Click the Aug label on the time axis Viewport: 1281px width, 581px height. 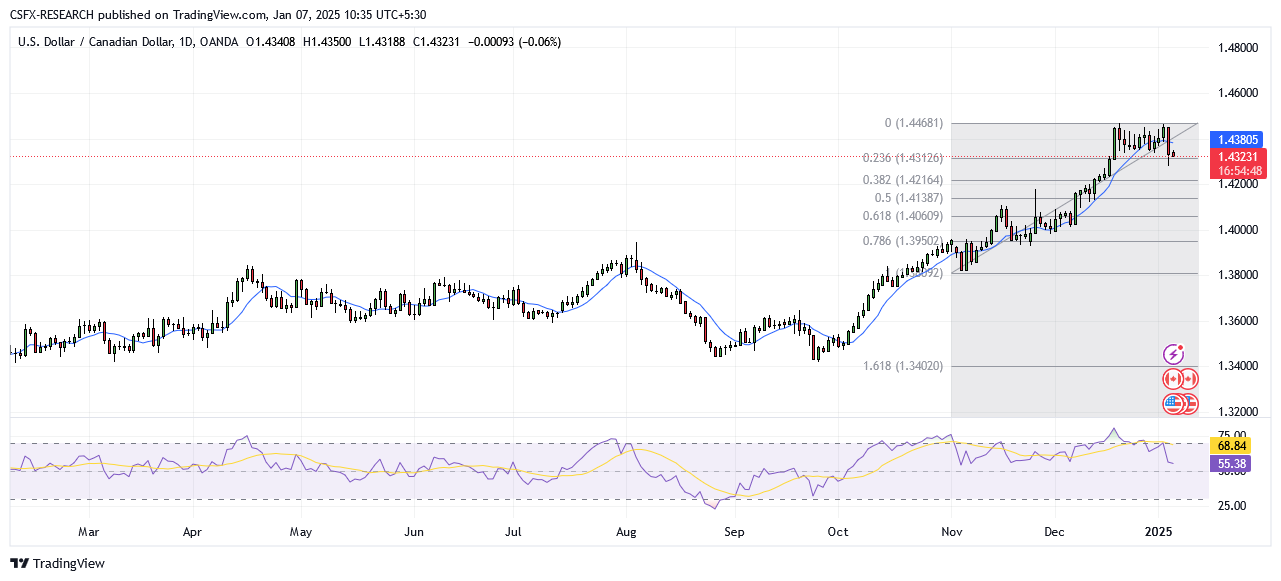click(626, 532)
